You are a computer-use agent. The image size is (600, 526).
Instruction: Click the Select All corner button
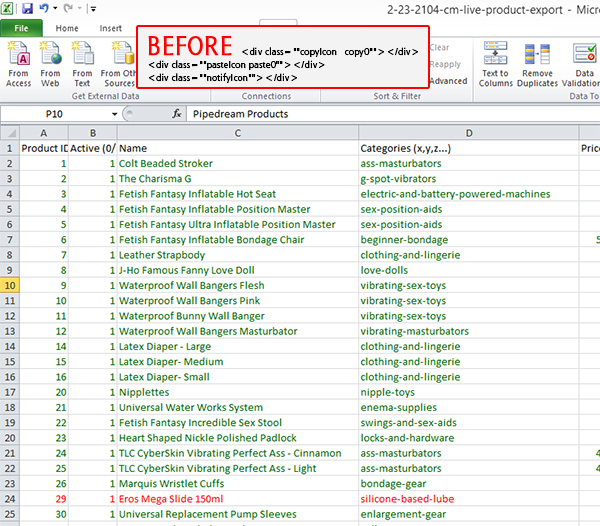[10, 133]
